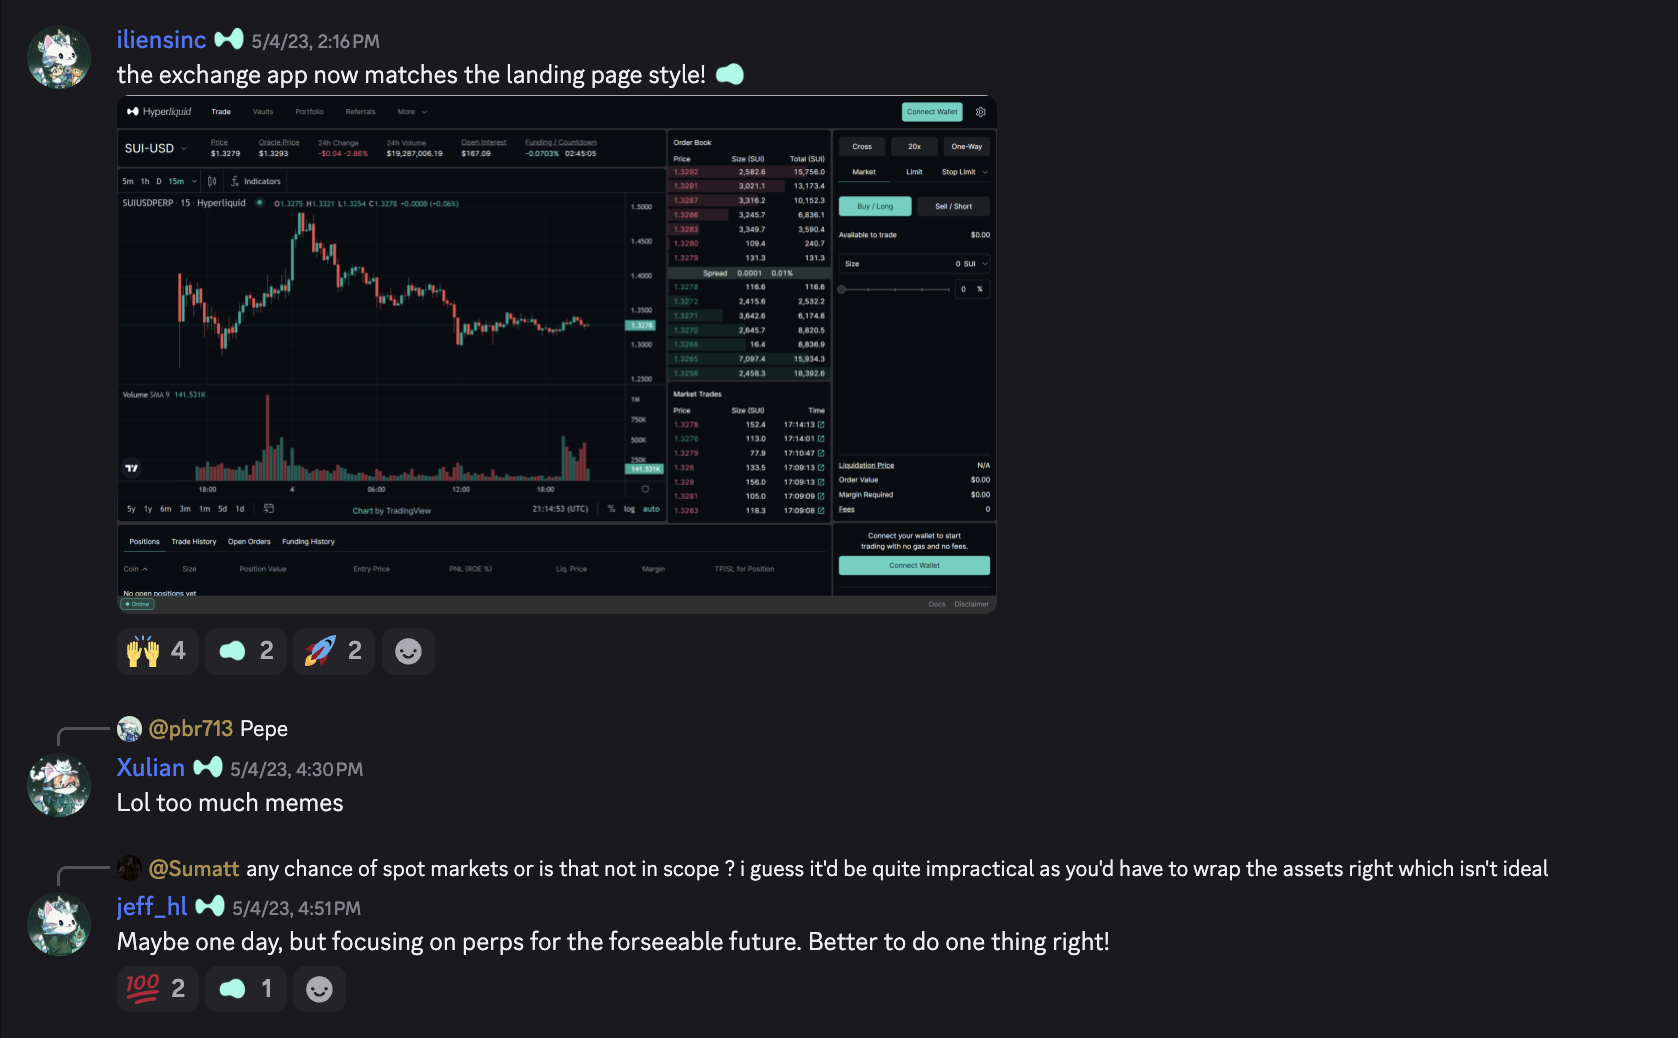
Task: Click the jeff_hl username
Action: tap(152, 907)
